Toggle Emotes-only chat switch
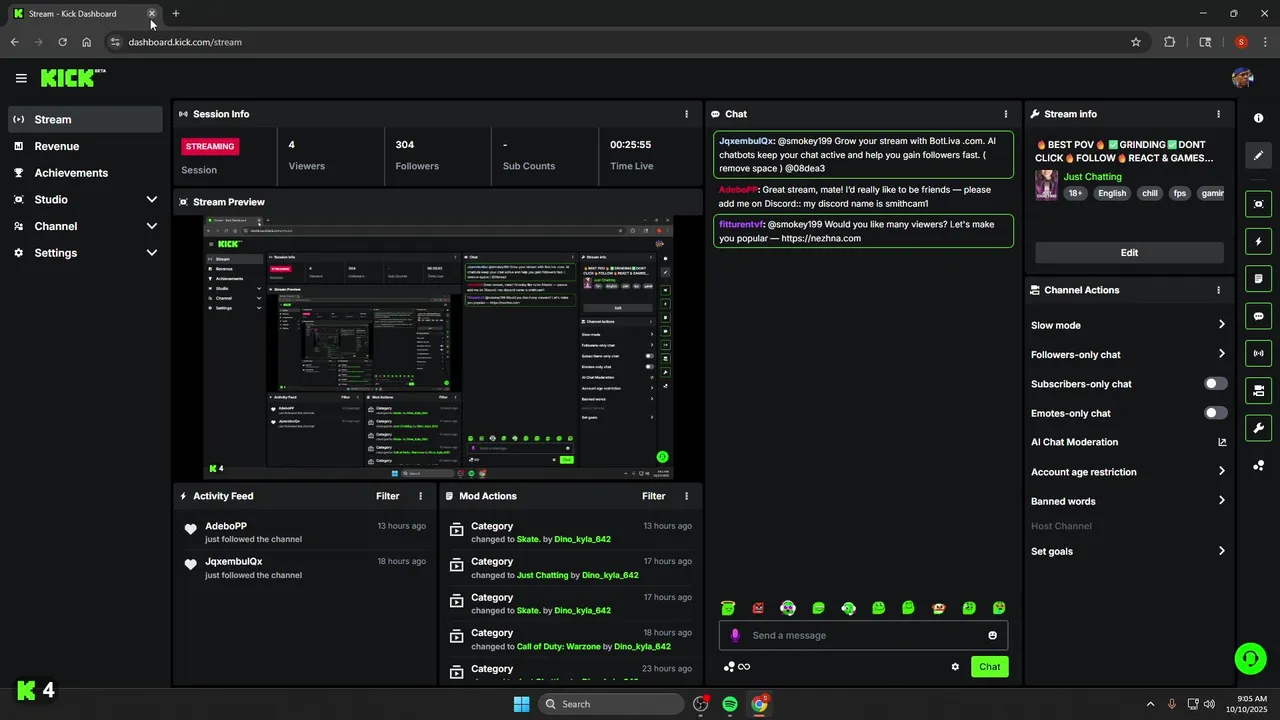This screenshot has height=720, width=1280. [1216, 413]
